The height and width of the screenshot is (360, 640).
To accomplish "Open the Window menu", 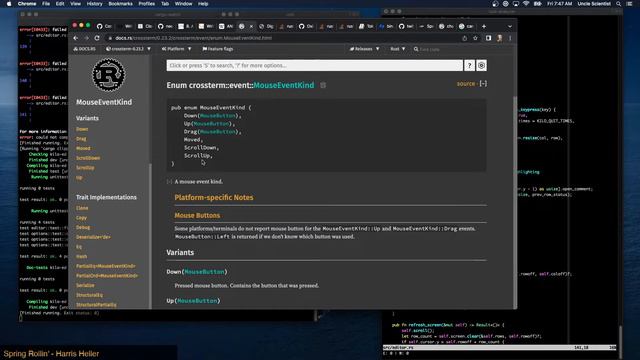I will 184,4.
